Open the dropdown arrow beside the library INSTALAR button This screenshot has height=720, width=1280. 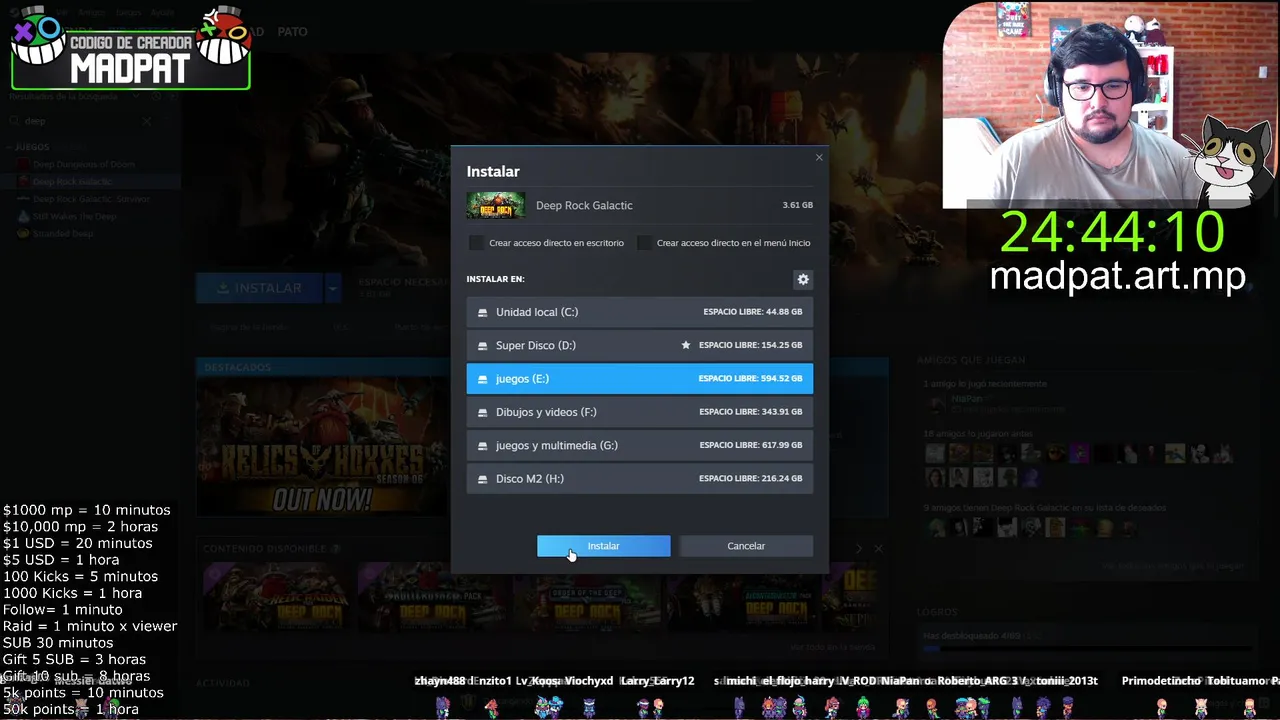(x=333, y=288)
